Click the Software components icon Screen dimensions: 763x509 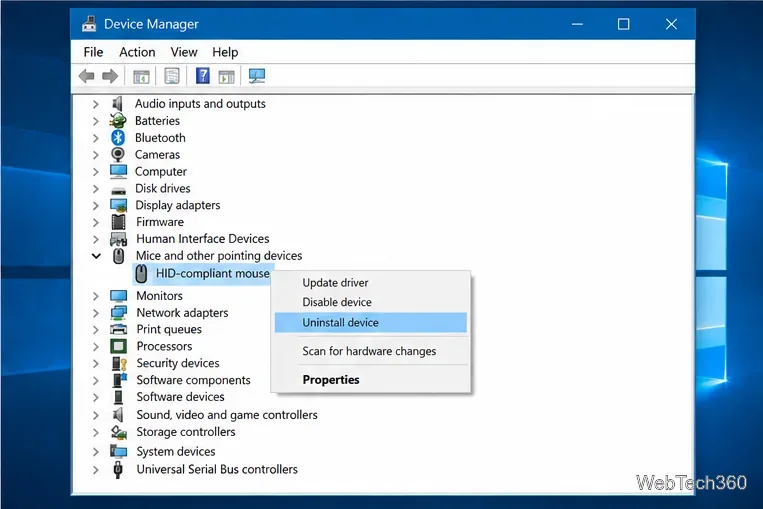[120, 380]
